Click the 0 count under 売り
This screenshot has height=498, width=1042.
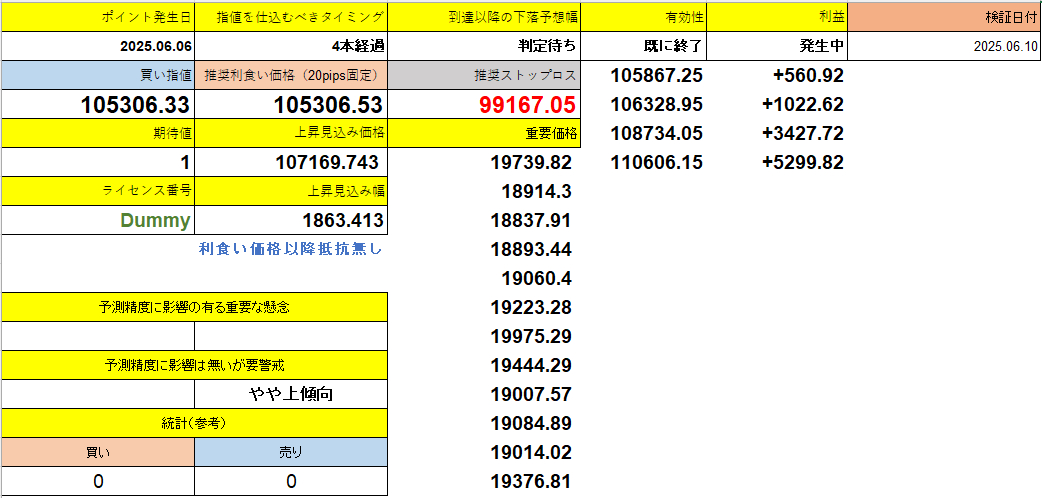click(x=291, y=481)
